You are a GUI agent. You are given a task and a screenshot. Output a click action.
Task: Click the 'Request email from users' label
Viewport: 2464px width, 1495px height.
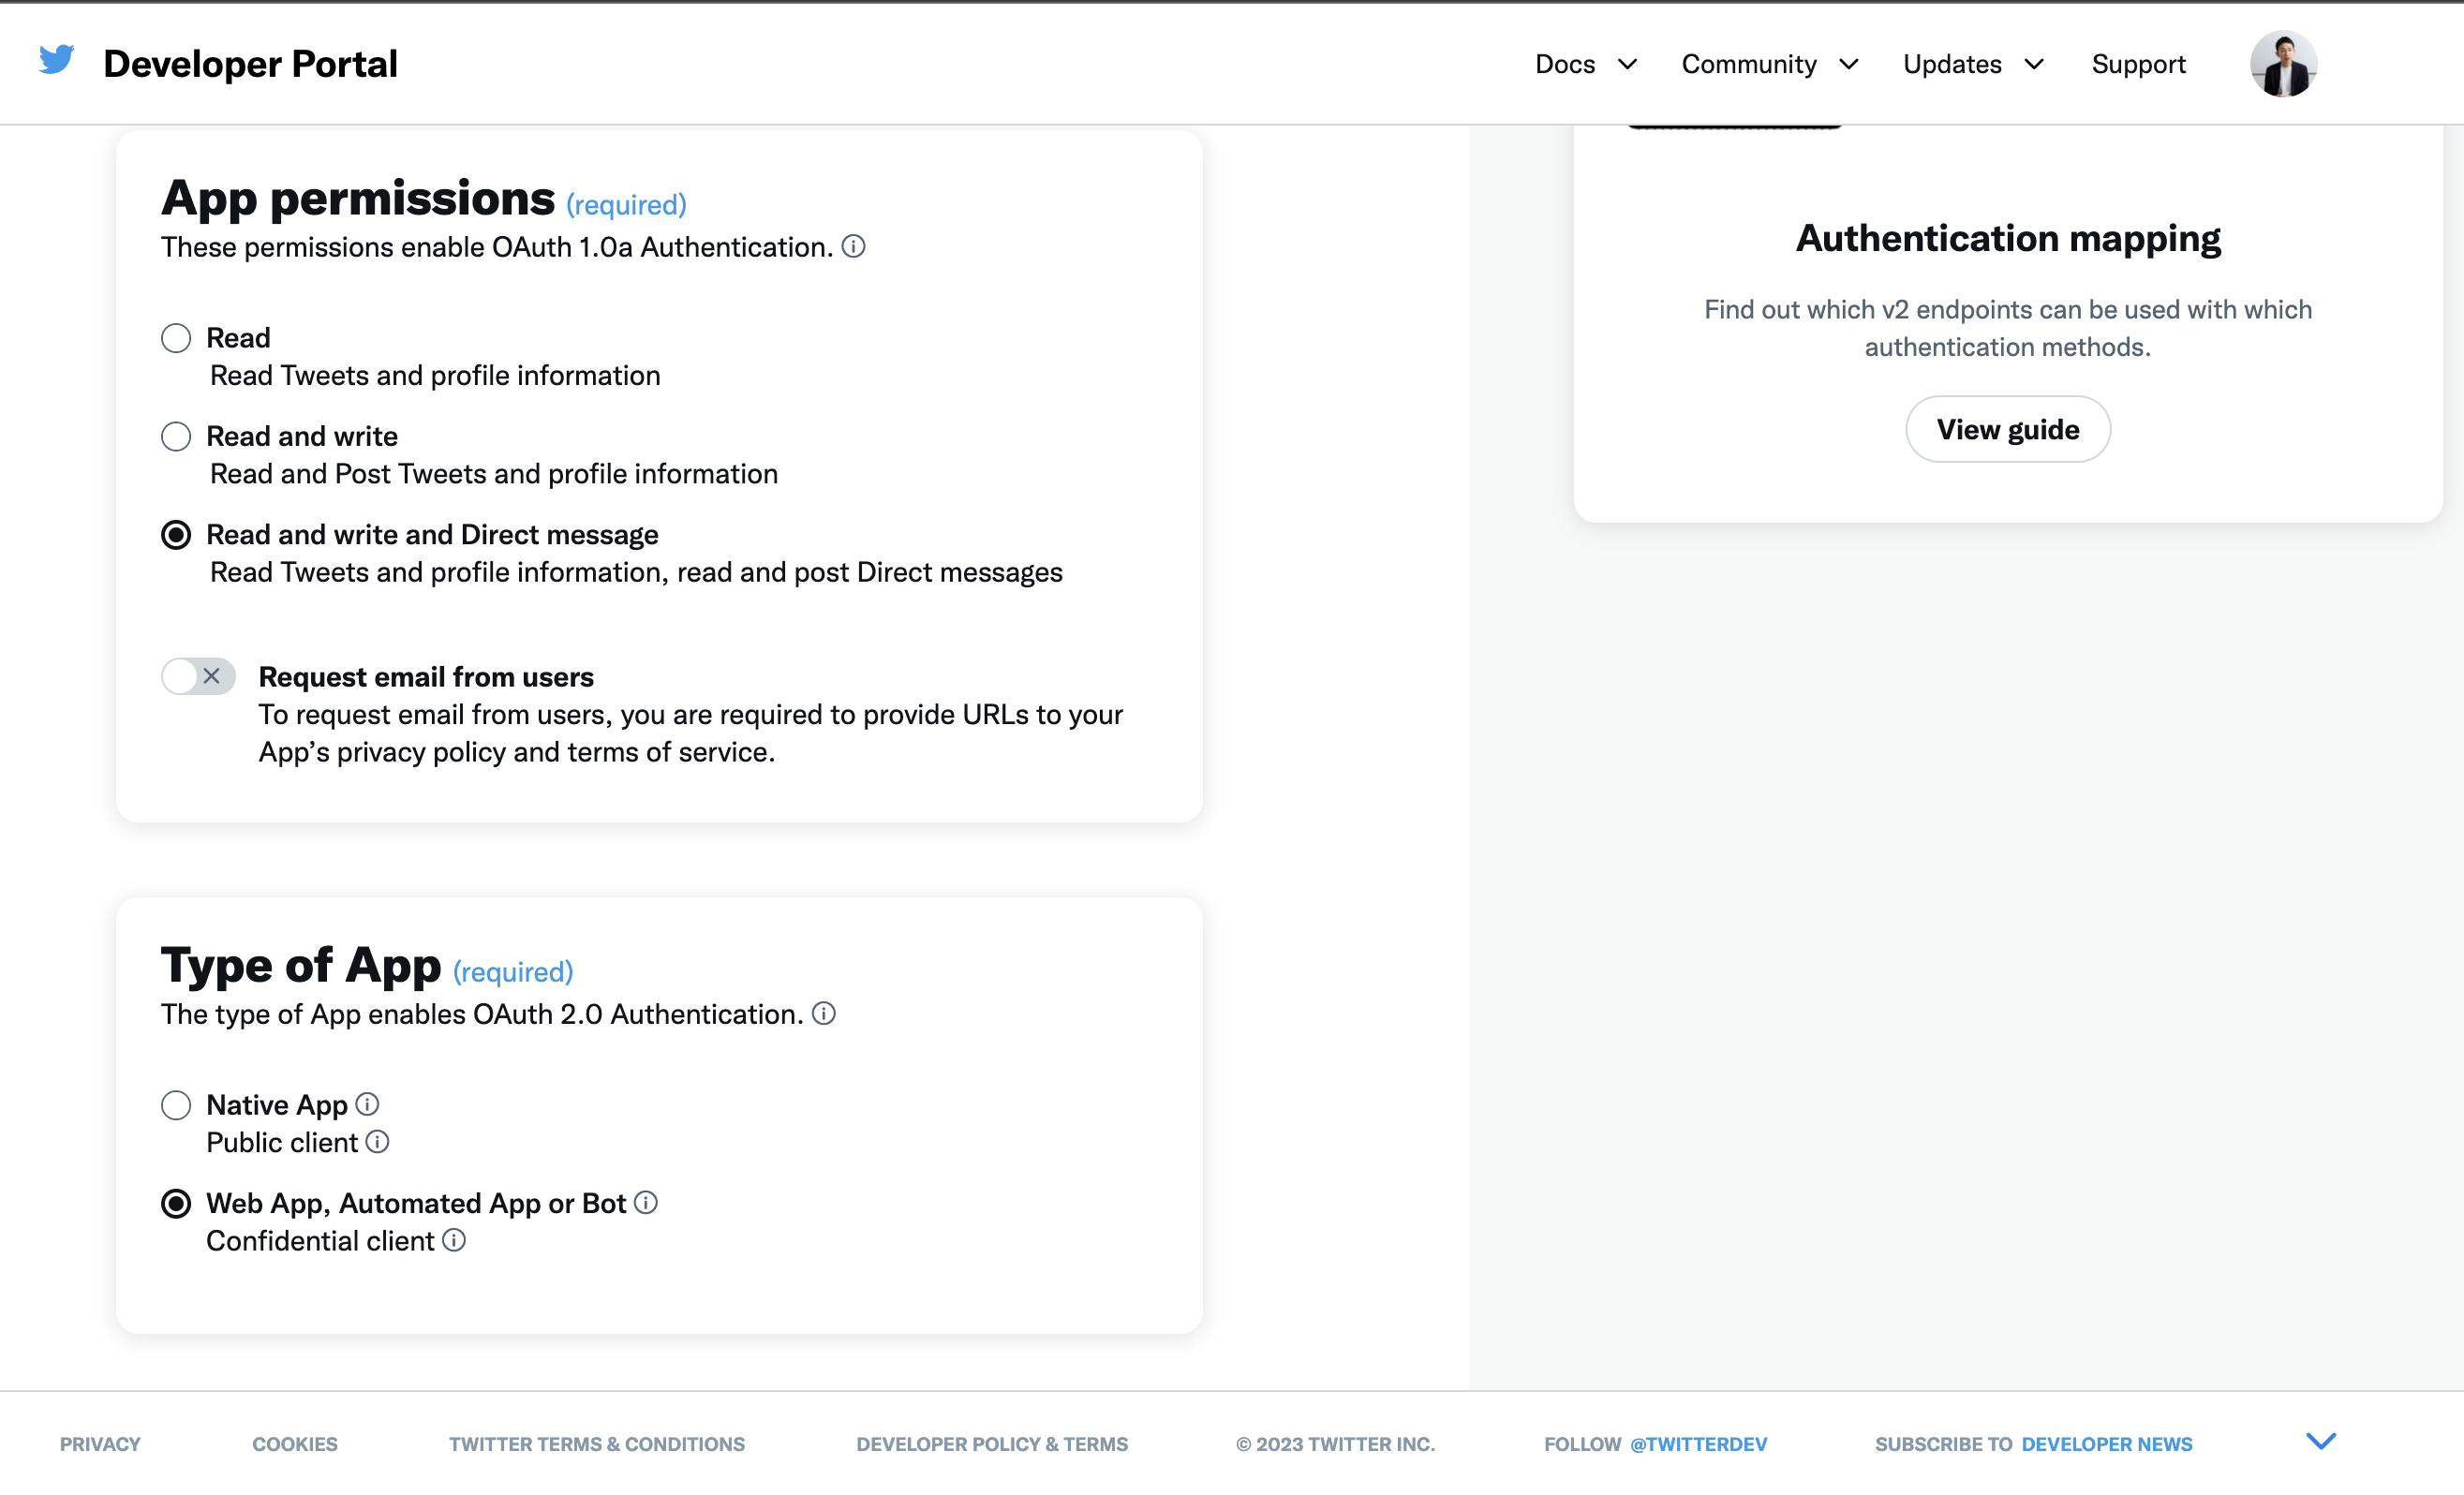click(x=426, y=676)
